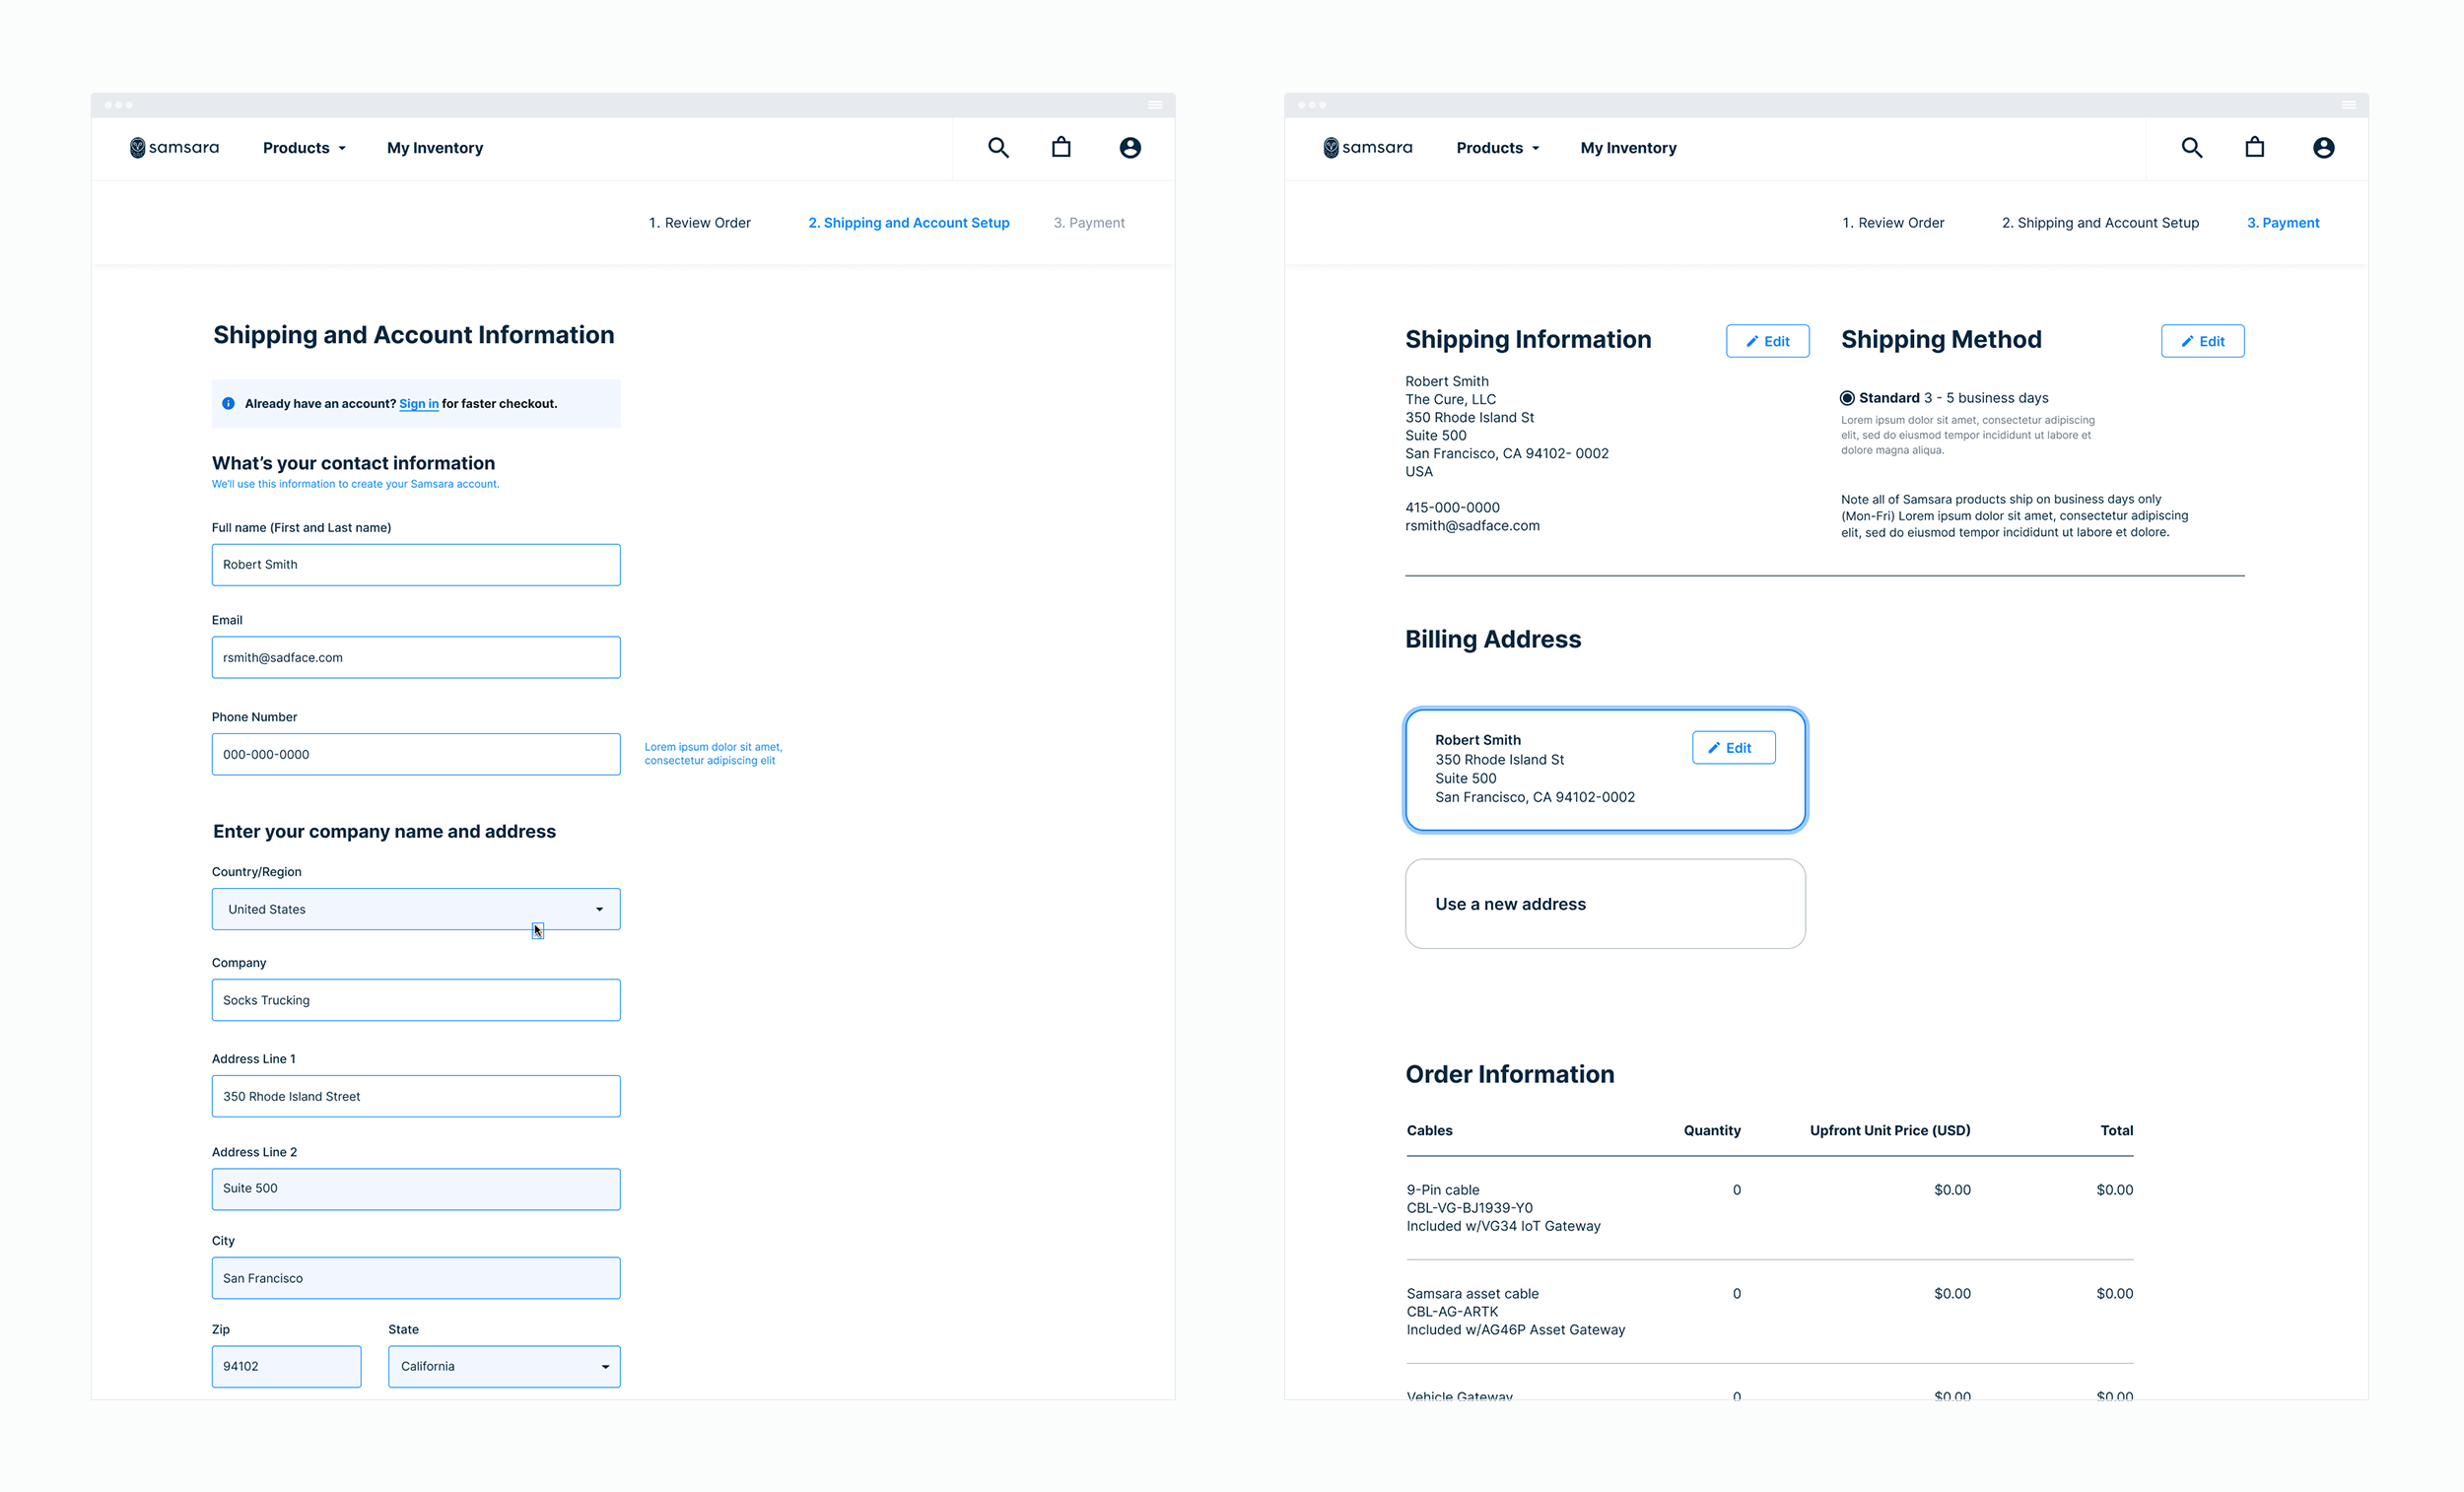The height and width of the screenshot is (1492, 2464).
Task: Click Sign in link for faster checkout
Action: click(418, 404)
